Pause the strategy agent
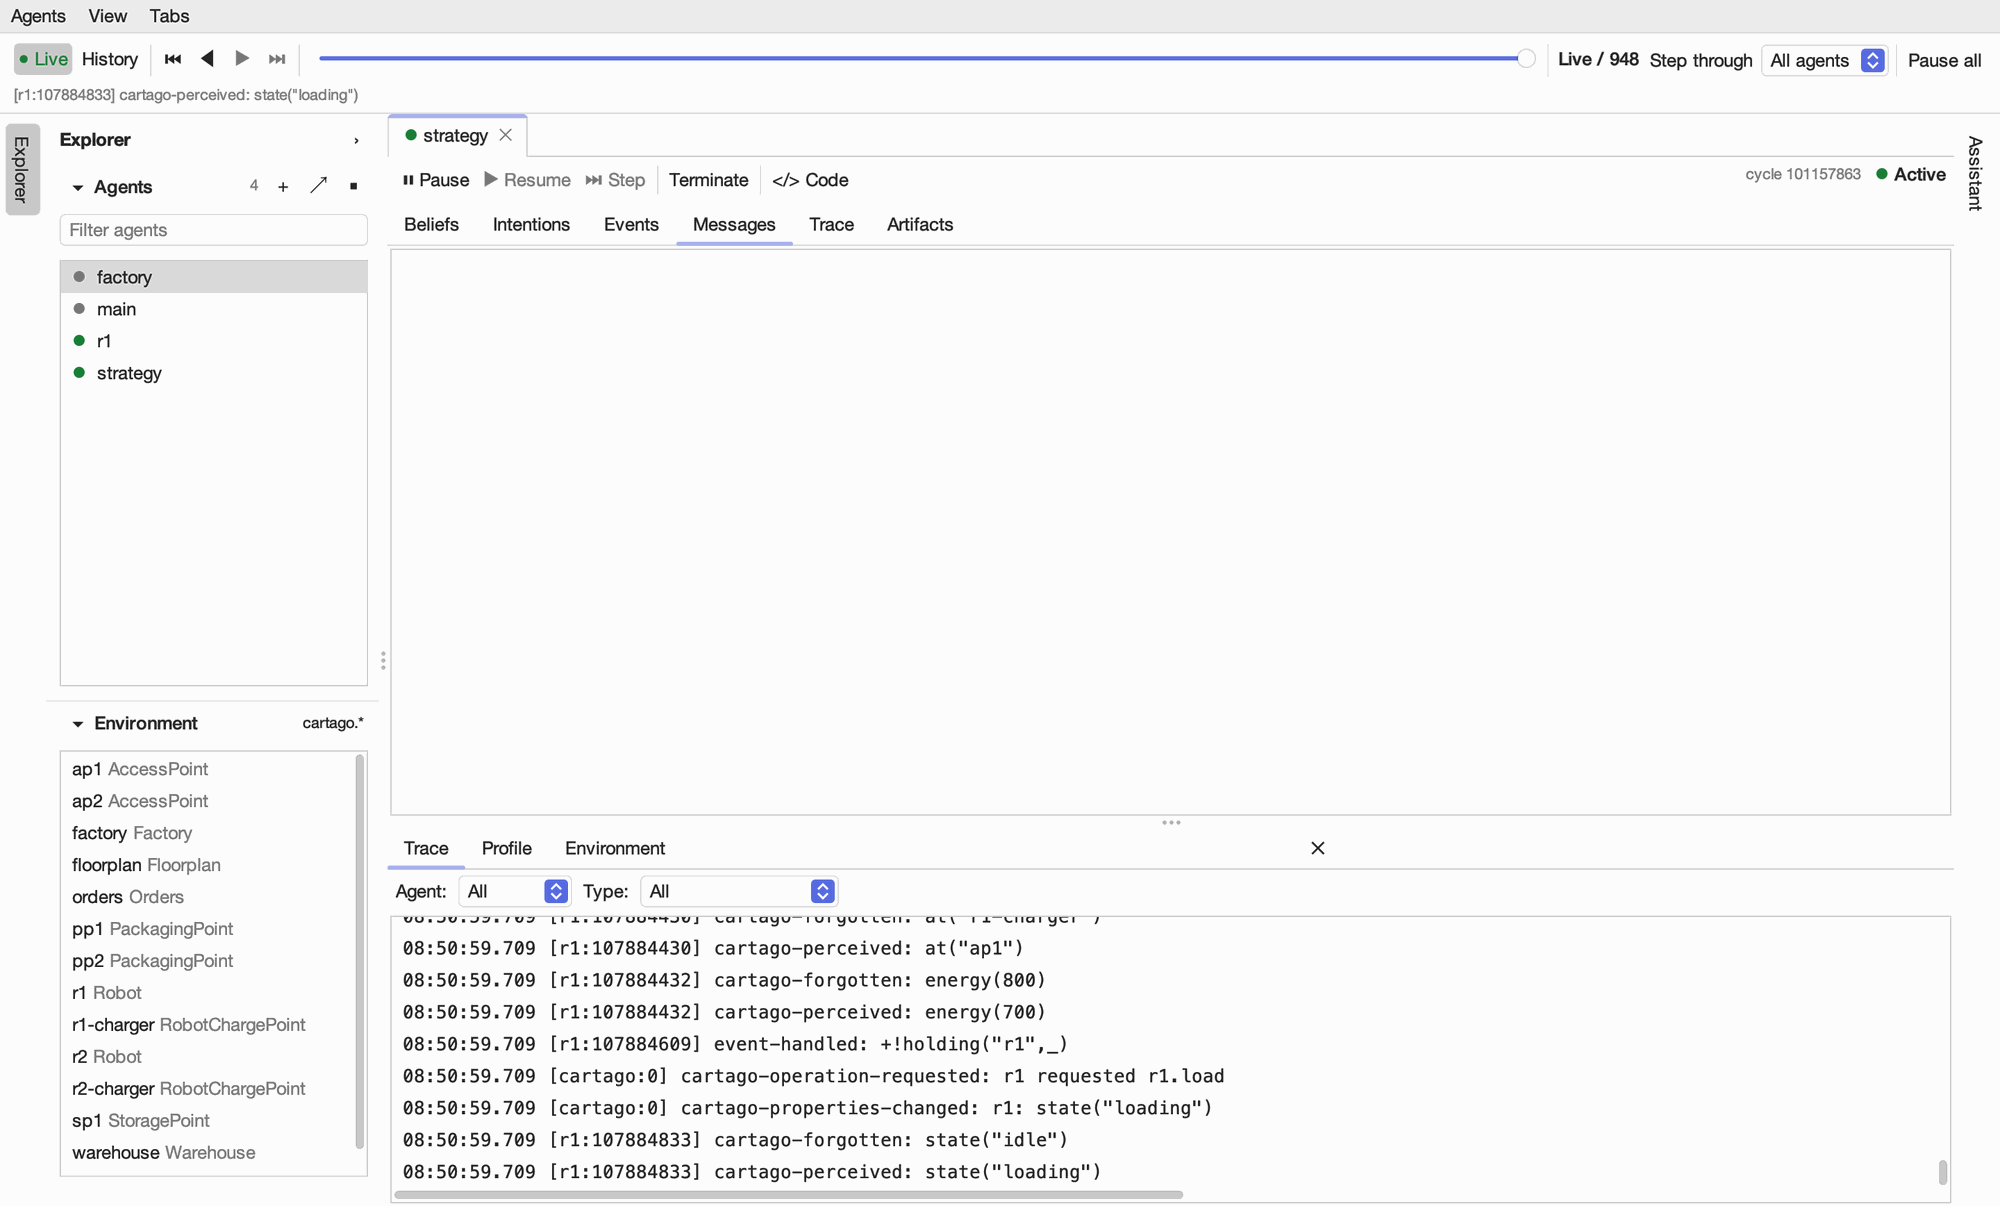2000x1206 pixels. coord(436,180)
